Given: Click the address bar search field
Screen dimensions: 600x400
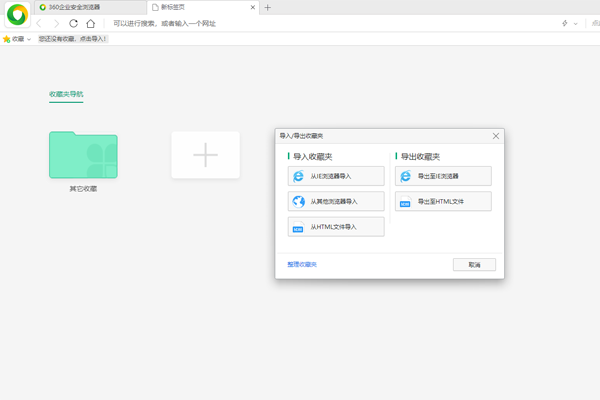Looking at the screenshot, I should pos(329,23).
